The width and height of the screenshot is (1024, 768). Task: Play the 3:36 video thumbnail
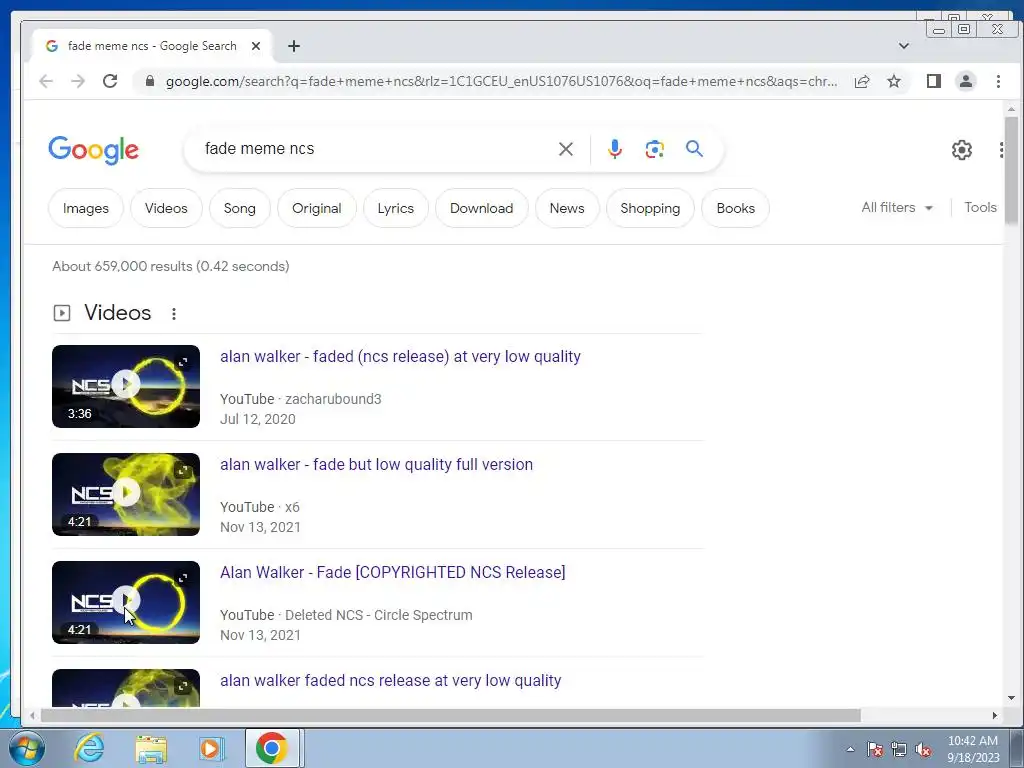coord(126,385)
